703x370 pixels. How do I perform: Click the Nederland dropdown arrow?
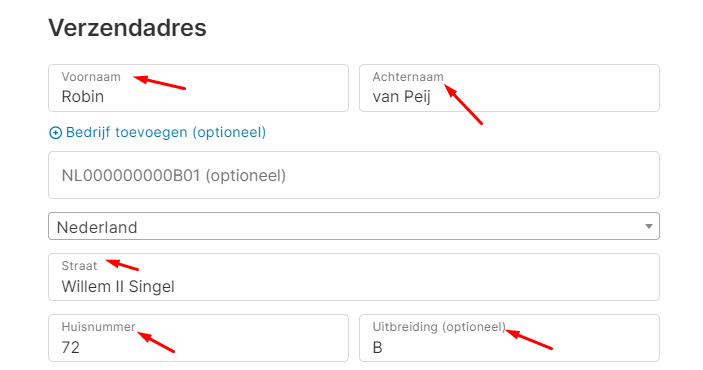648,226
